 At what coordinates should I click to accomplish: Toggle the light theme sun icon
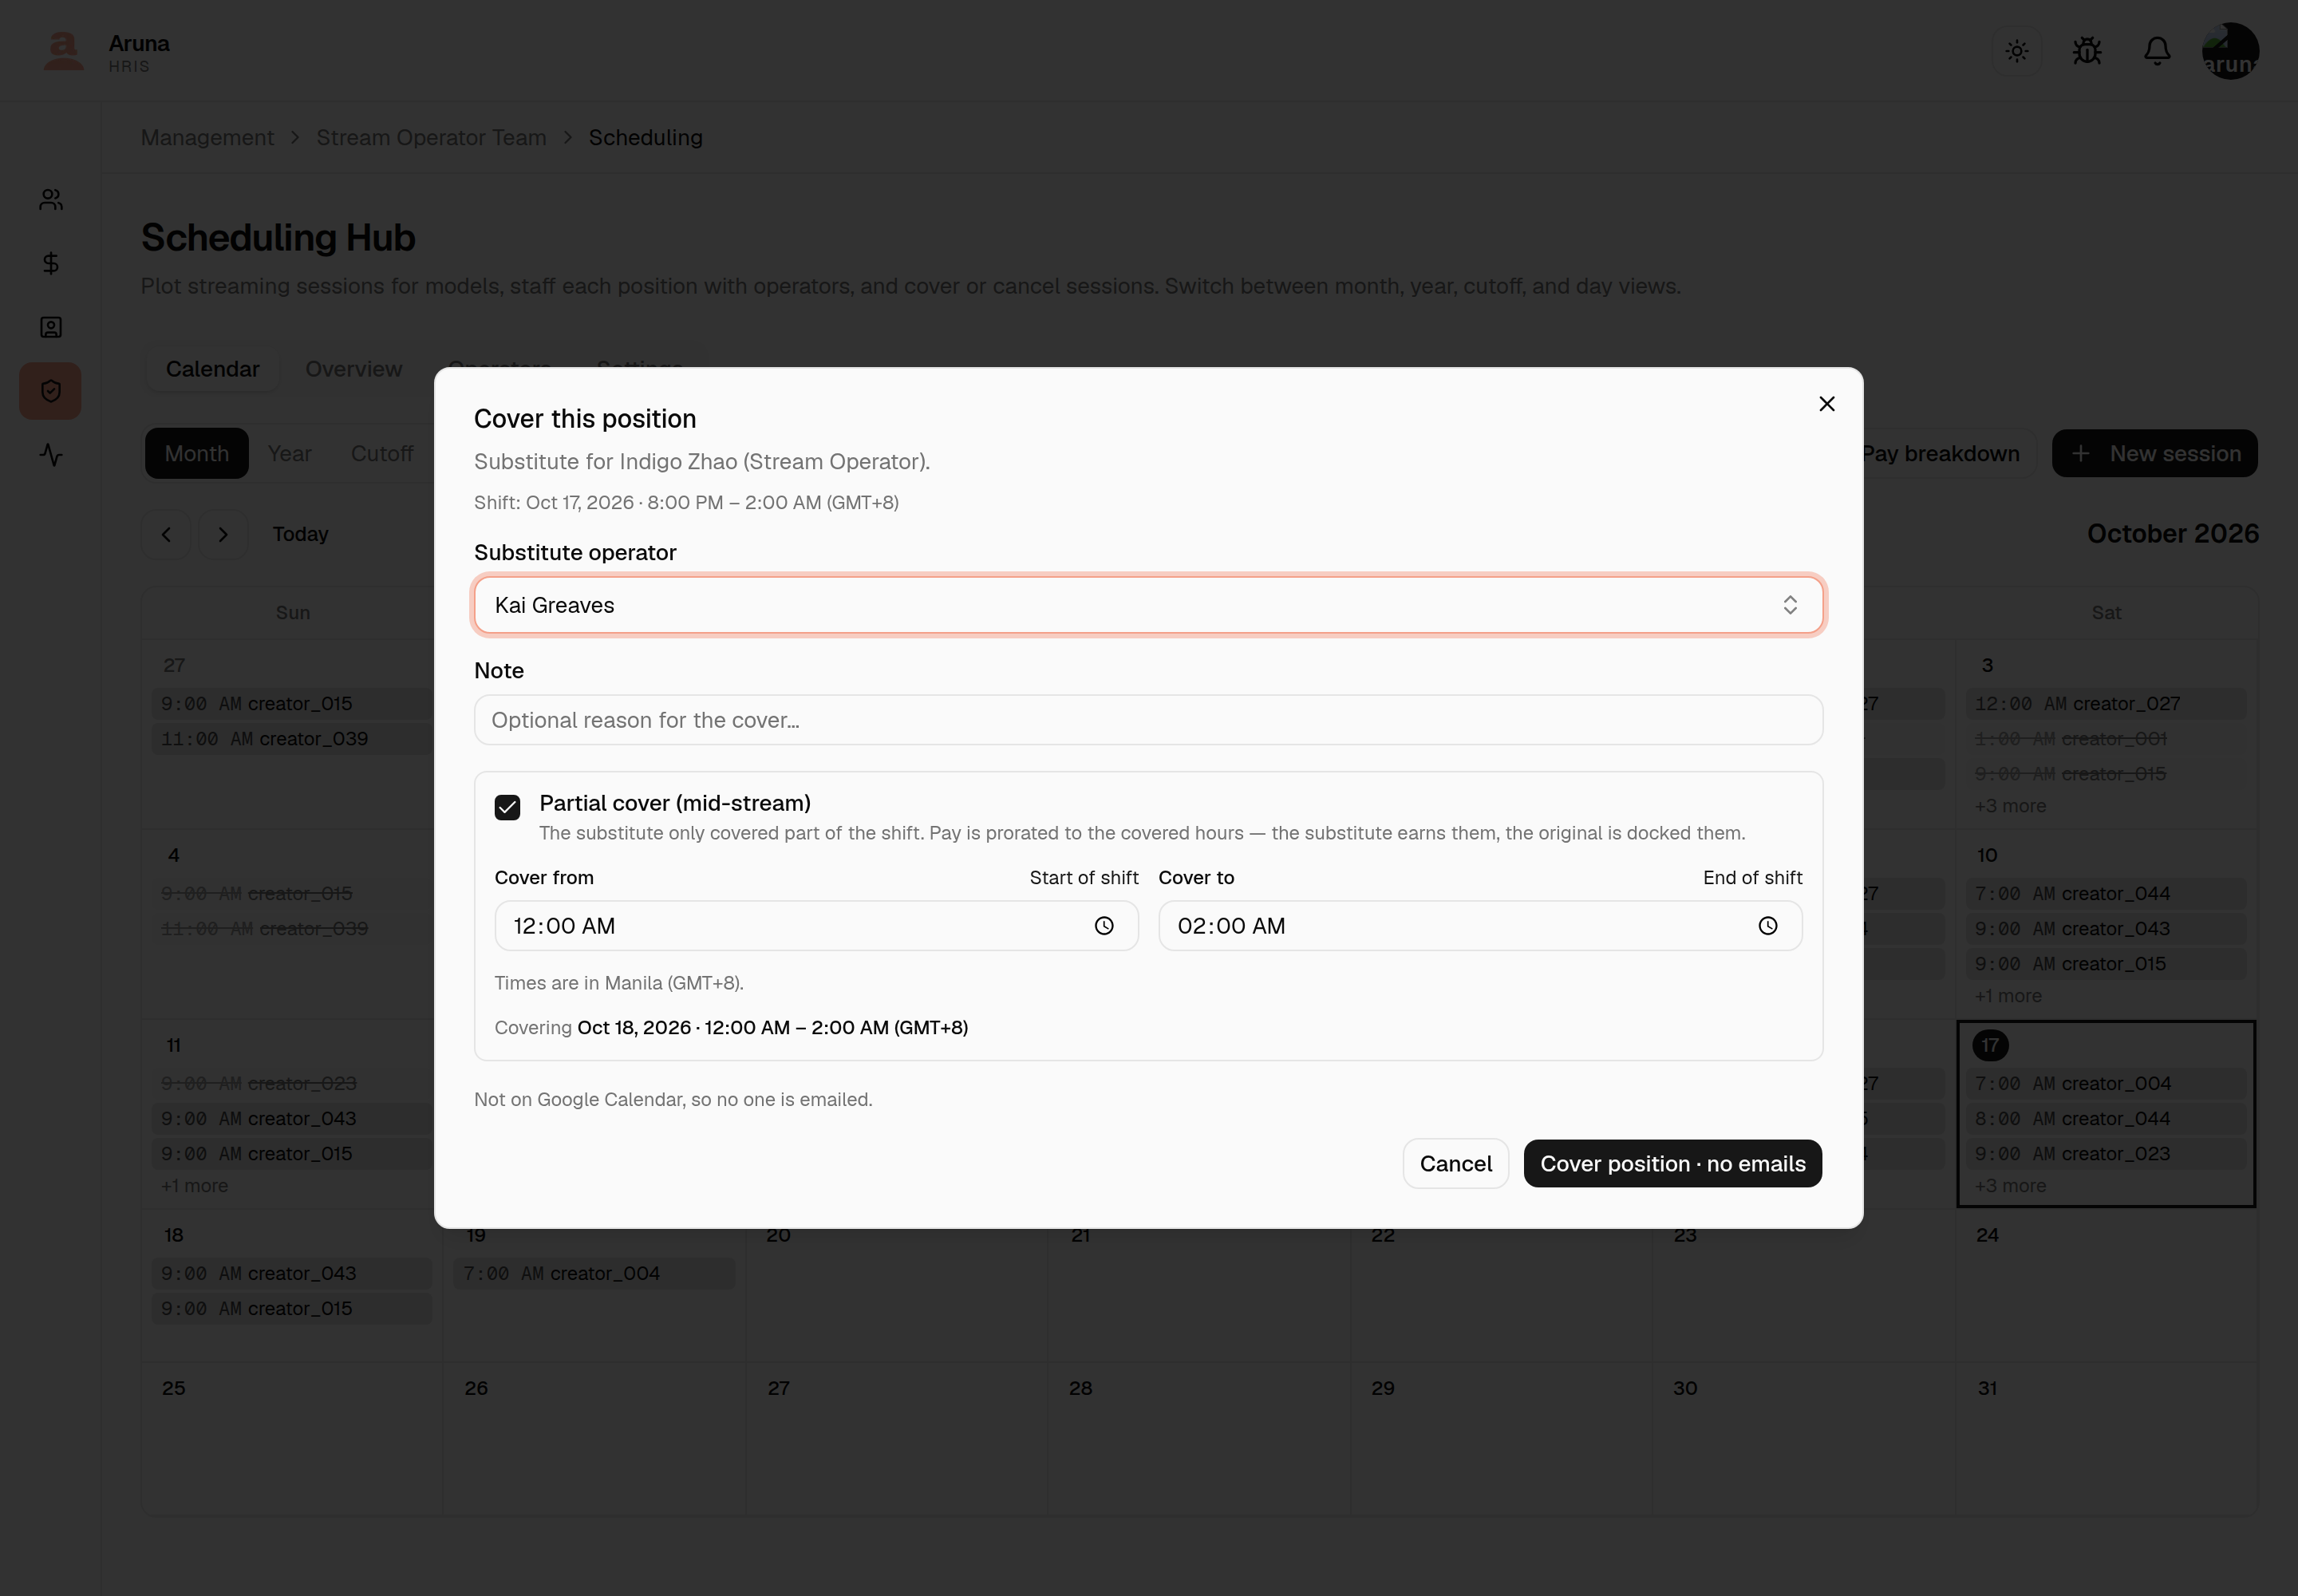tap(2017, 51)
